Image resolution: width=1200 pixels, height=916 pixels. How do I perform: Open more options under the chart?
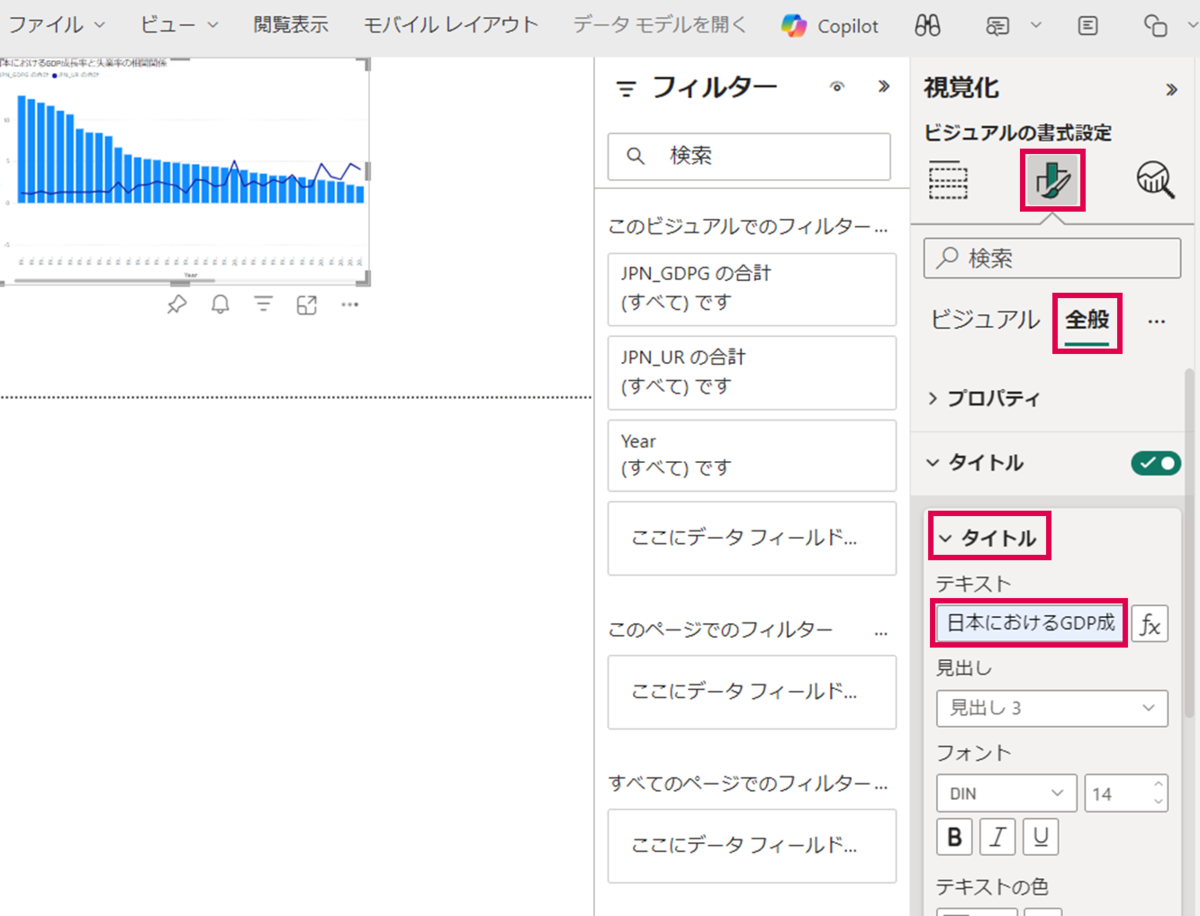click(349, 305)
